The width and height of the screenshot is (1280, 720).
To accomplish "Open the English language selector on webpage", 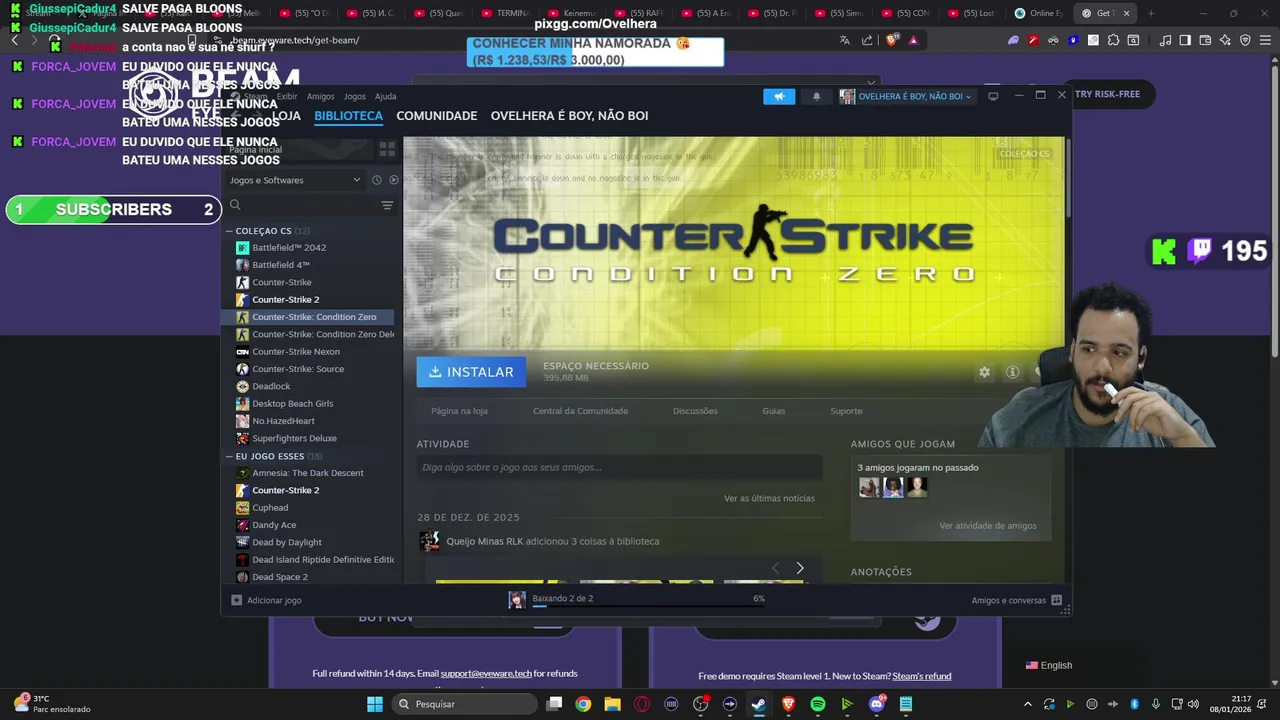I will (x=1049, y=665).
